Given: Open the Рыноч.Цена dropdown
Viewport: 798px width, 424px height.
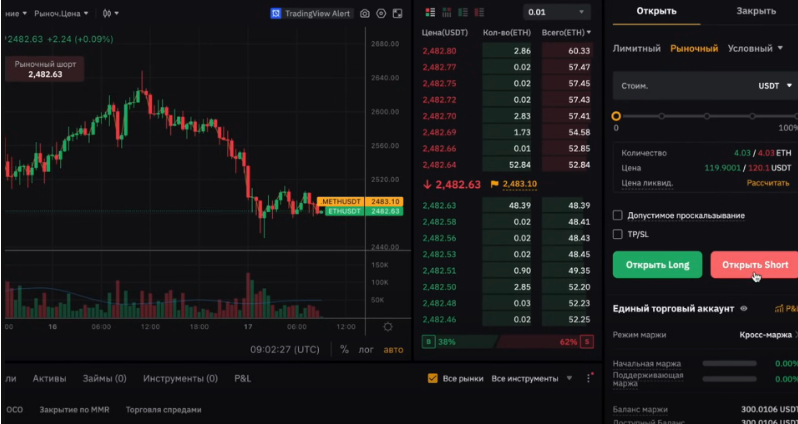Looking at the screenshot, I should point(61,13).
